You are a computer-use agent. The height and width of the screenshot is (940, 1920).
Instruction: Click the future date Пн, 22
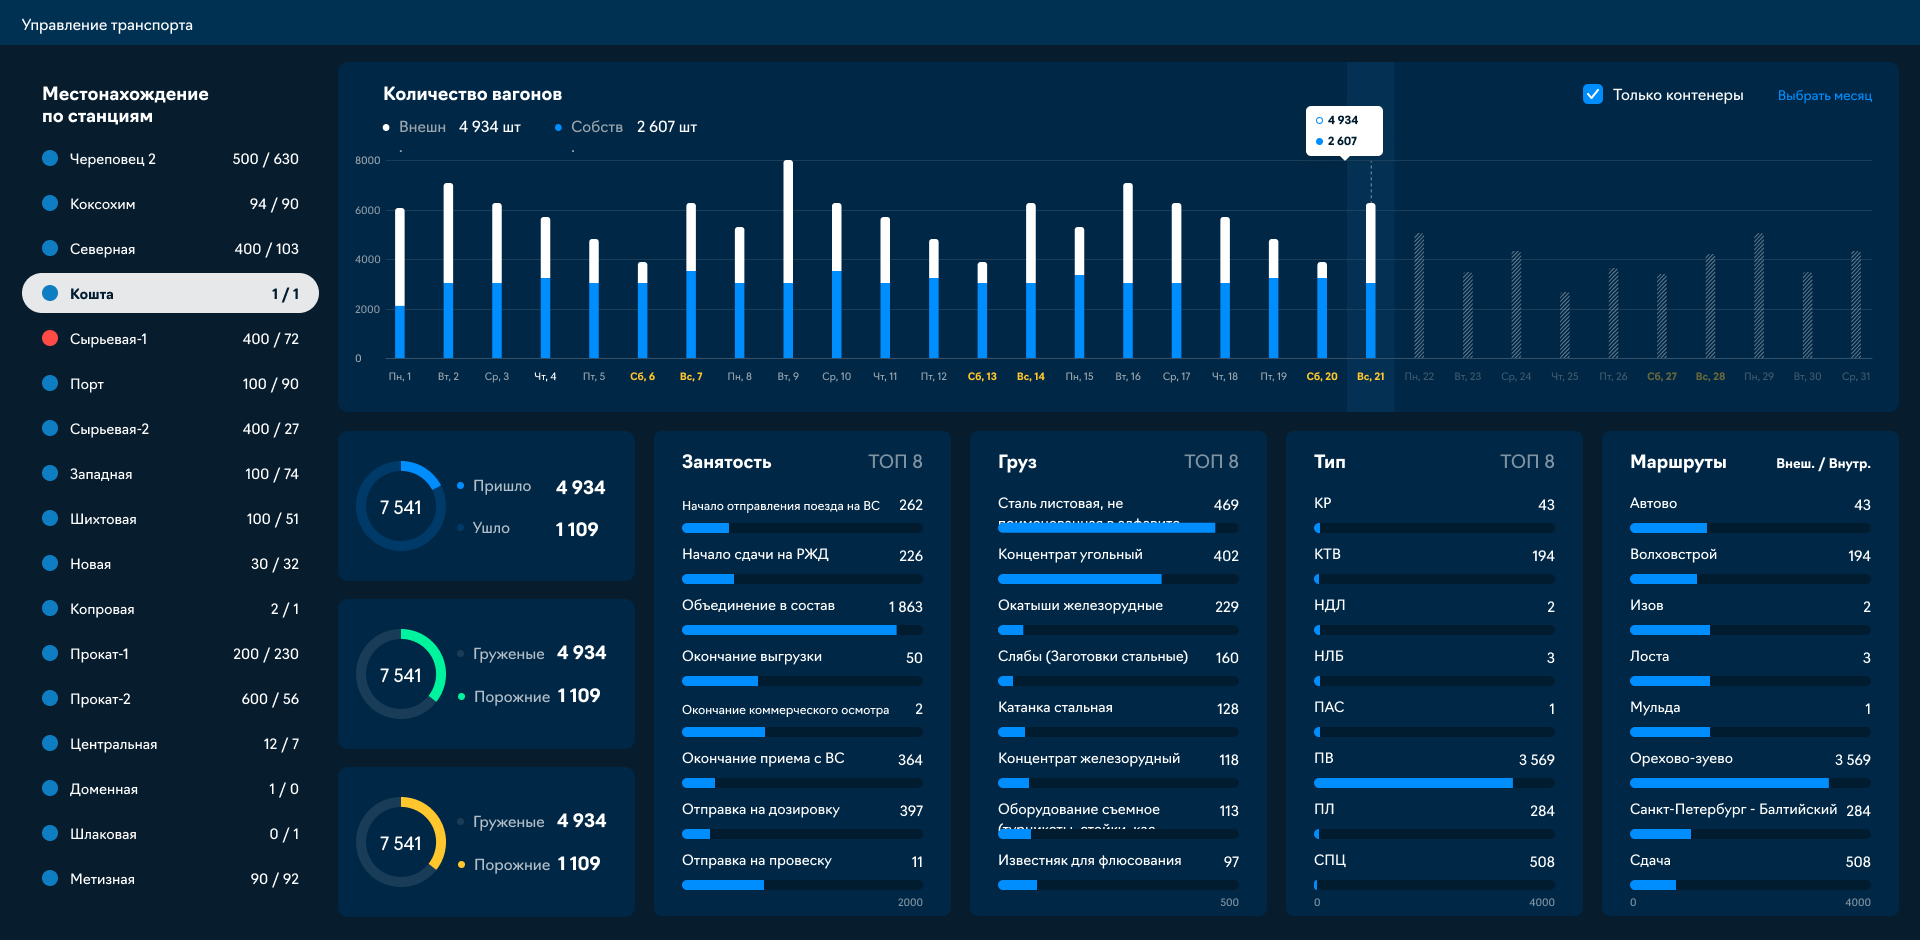1419,377
